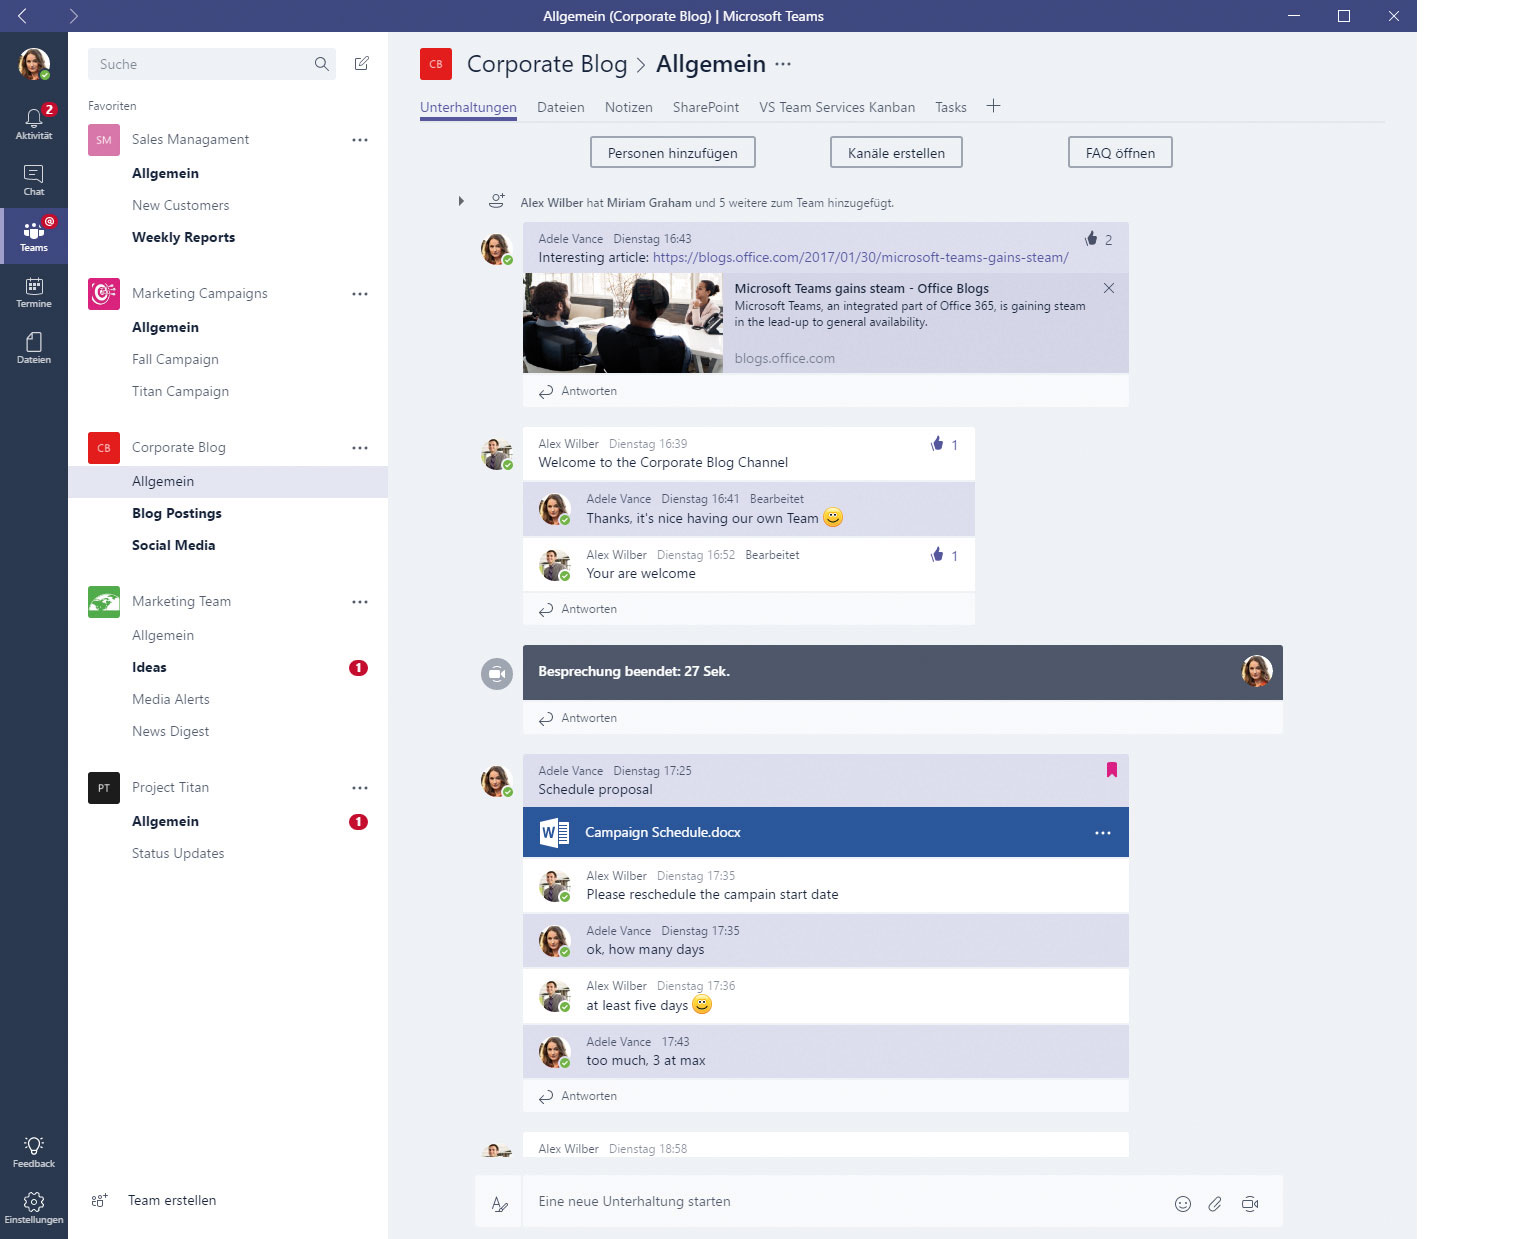Open the Fall Campaign channel
The width and height of the screenshot is (1536, 1239).
[x=175, y=359]
